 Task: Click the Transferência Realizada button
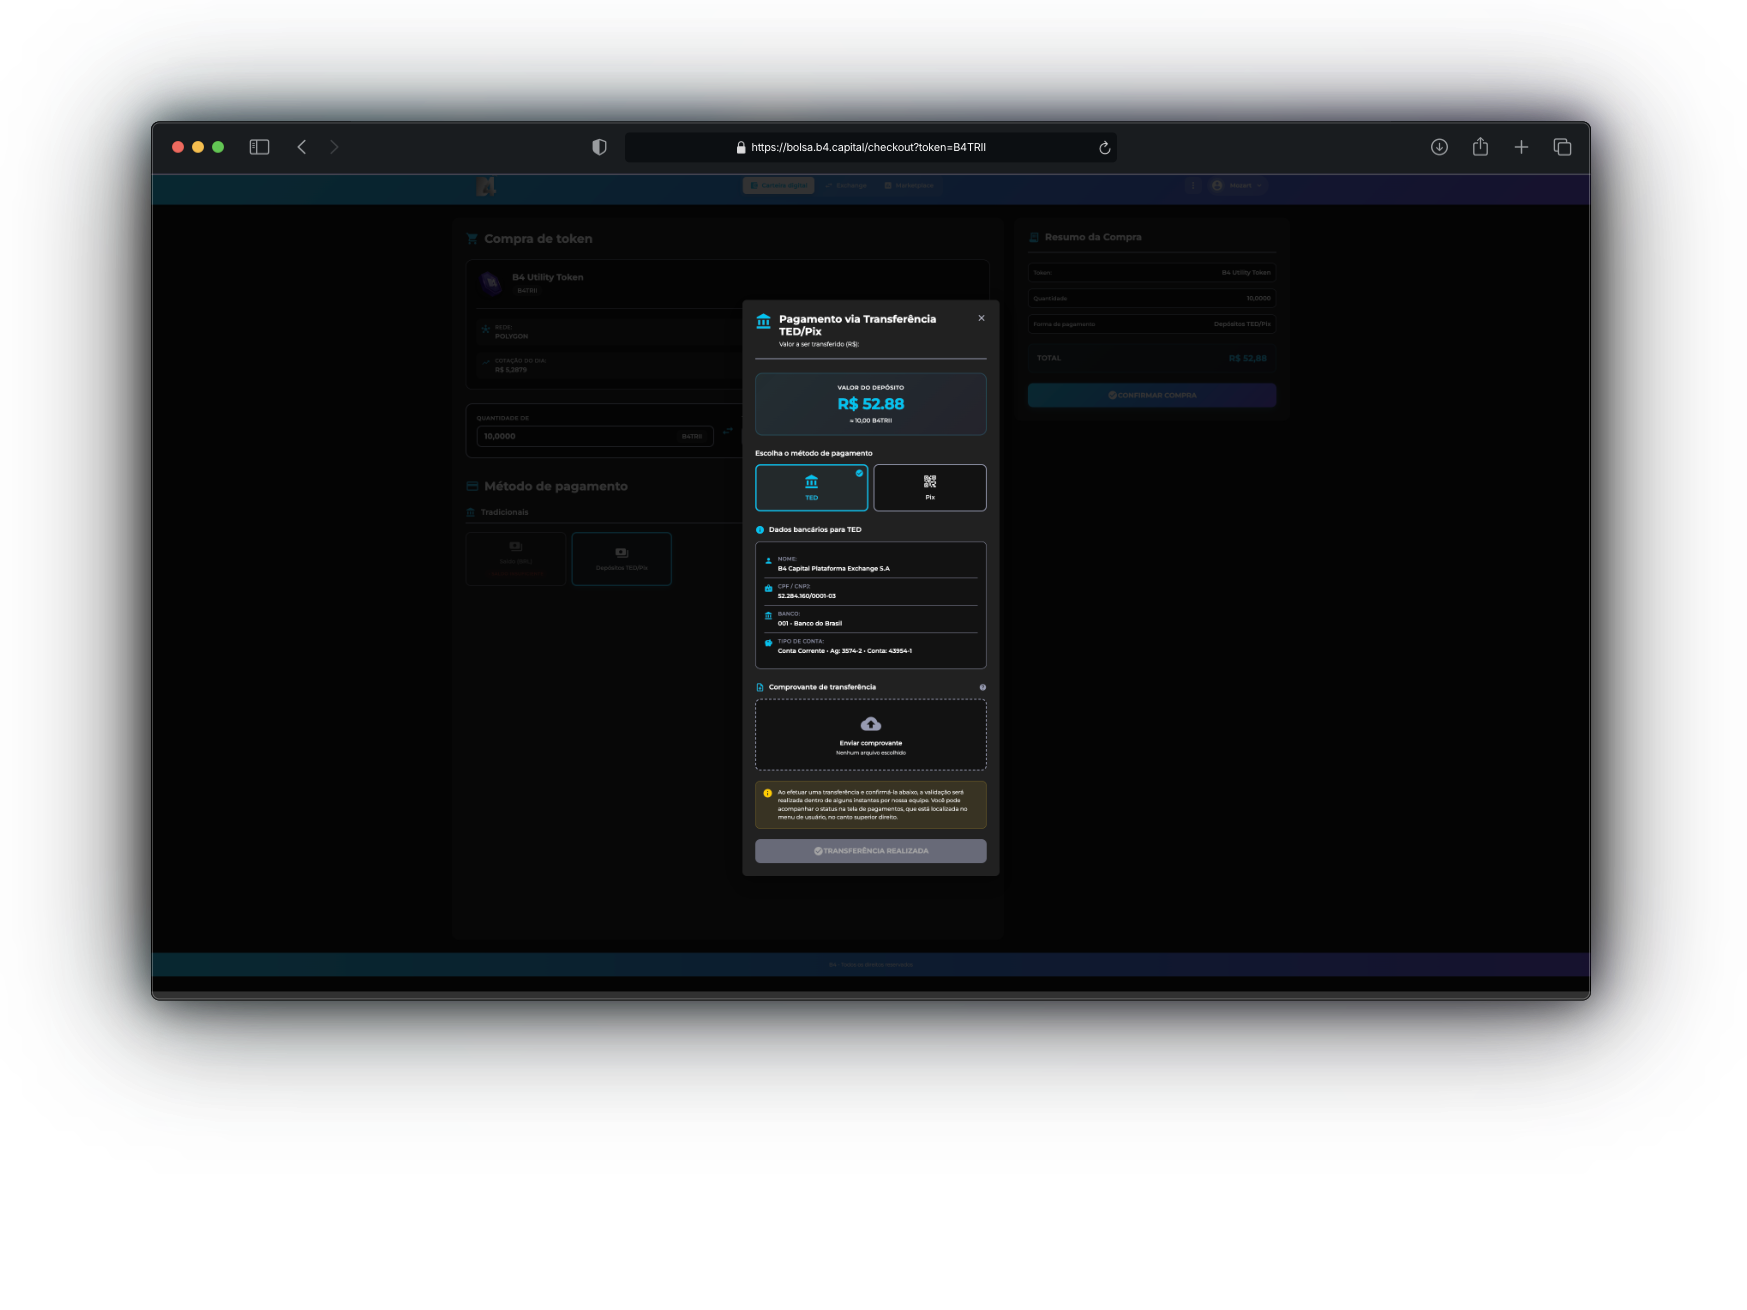pyautogui.click(x=870, y=851)
